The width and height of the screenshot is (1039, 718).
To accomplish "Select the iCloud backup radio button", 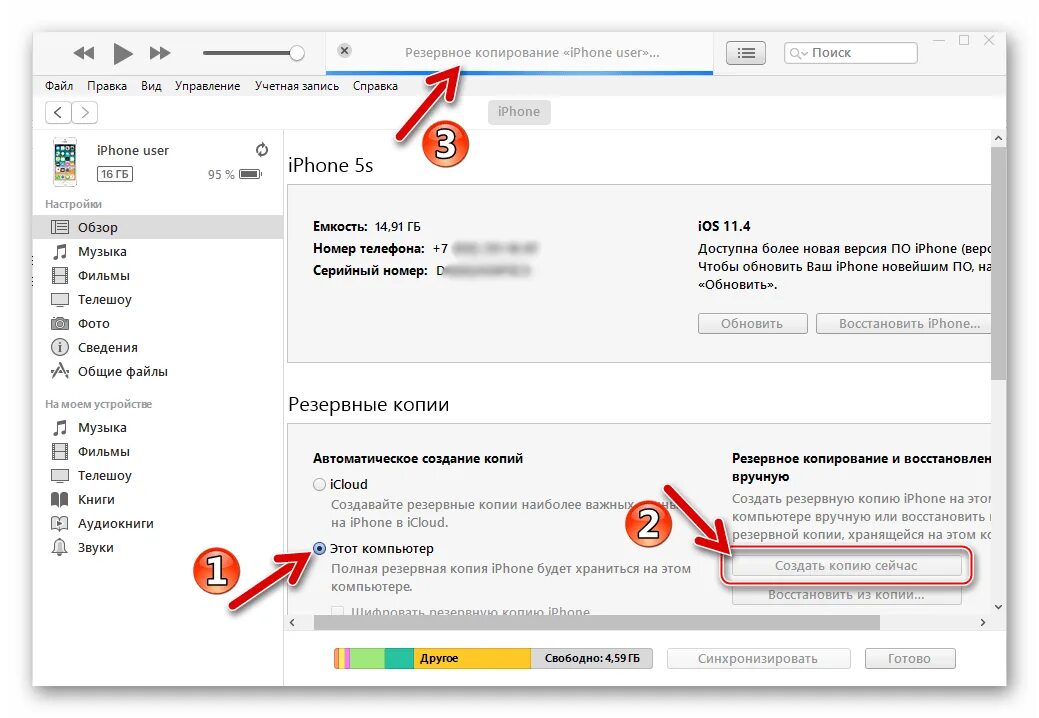I will 319,484.
